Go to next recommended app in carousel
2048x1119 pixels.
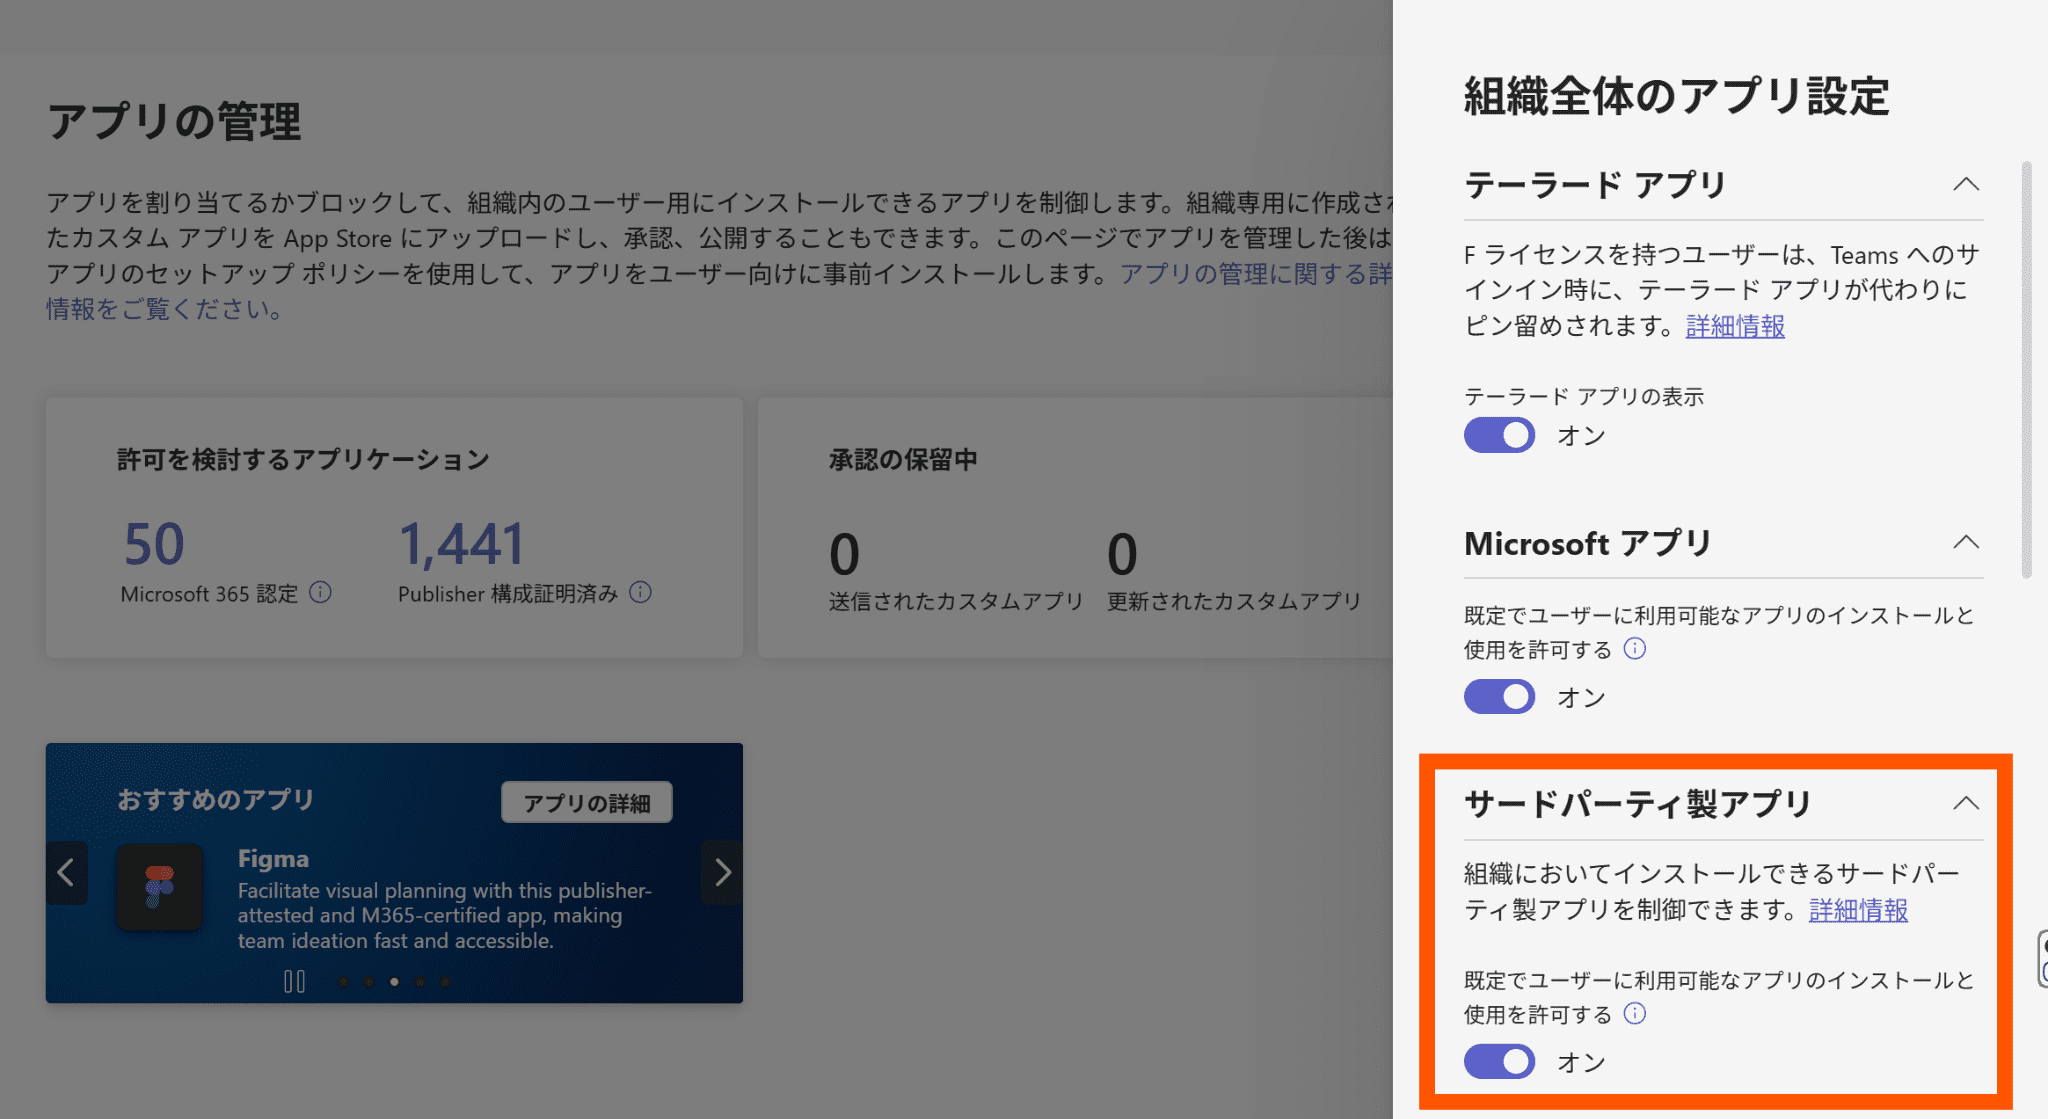722,873
